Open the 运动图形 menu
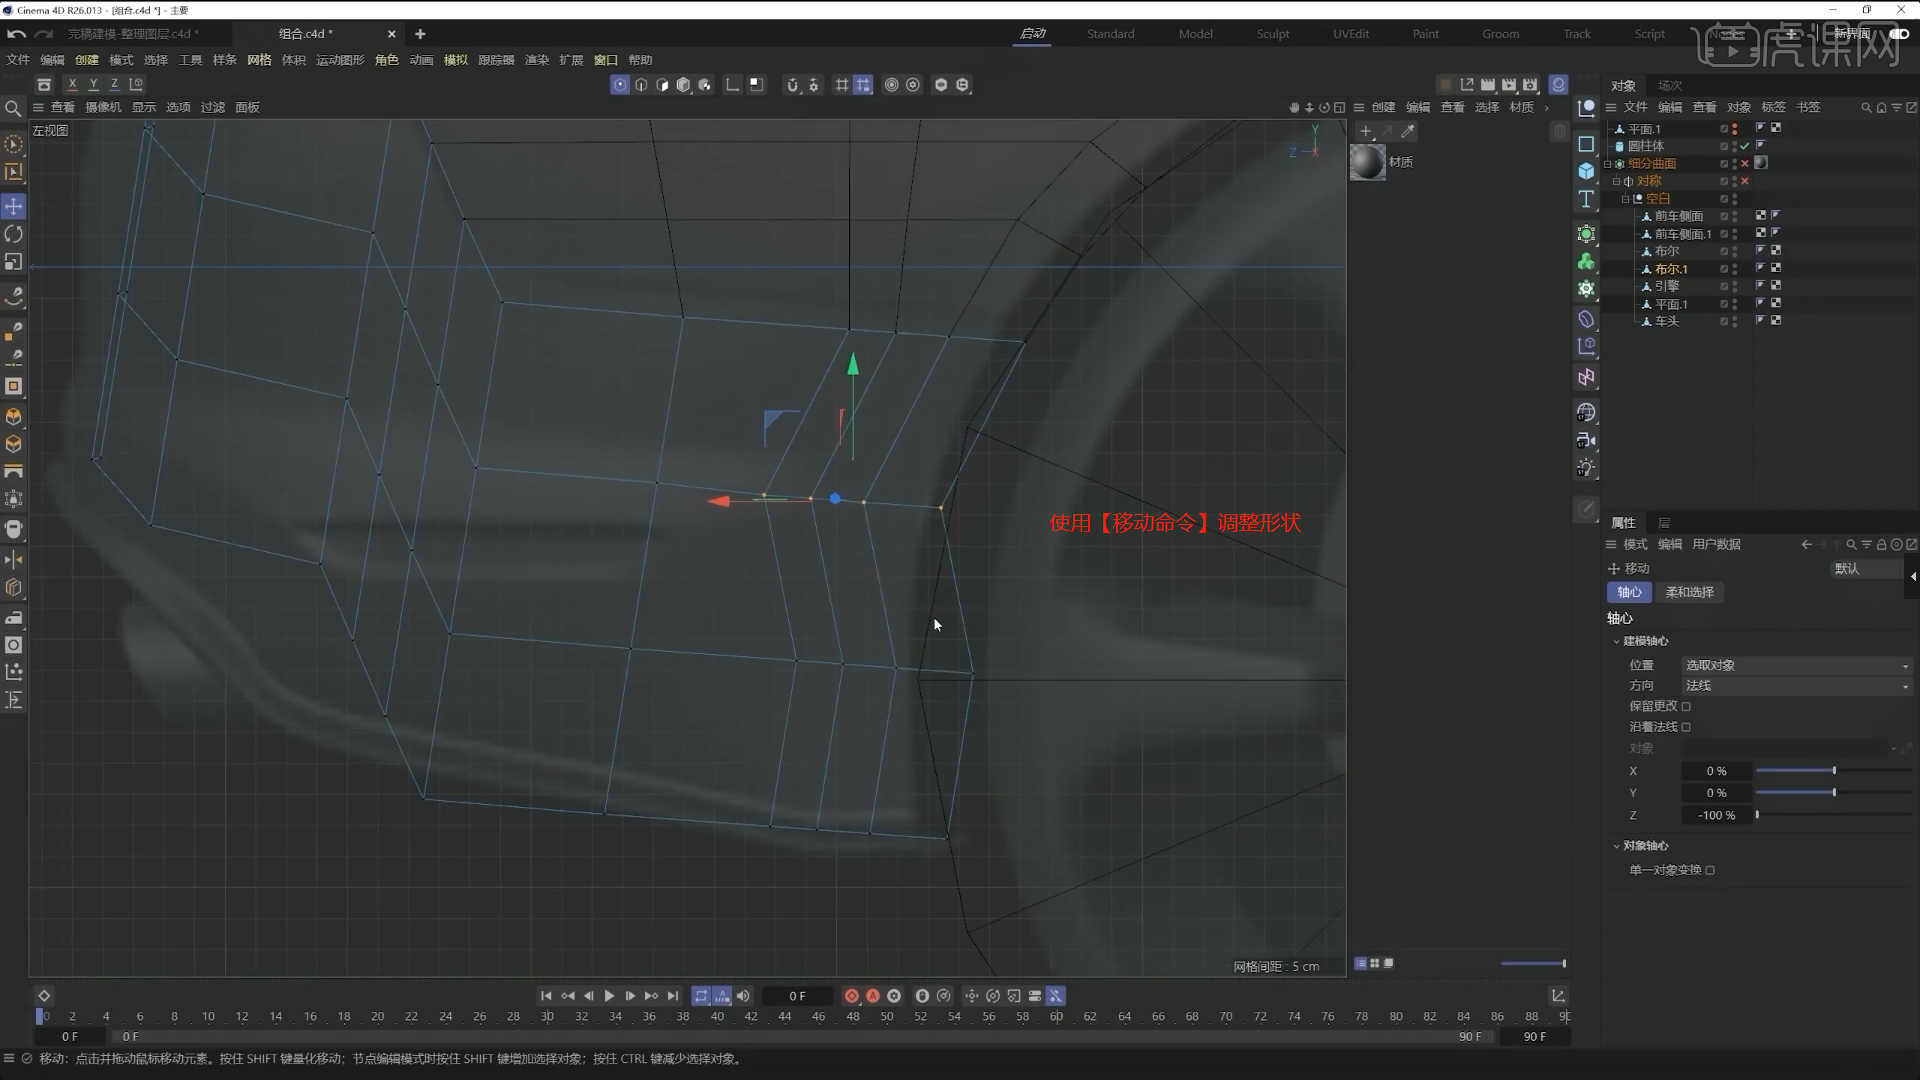The width and height of the screenshot is (1920, 1080). (340, 60)
